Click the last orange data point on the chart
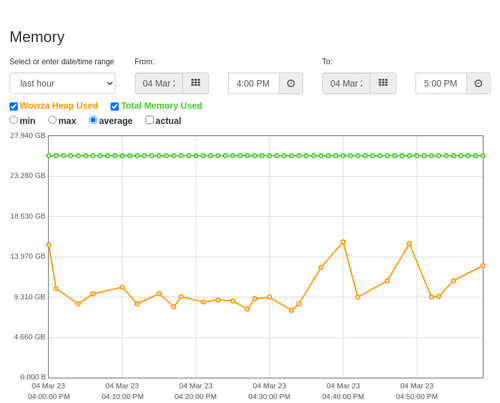 (483, 266)
